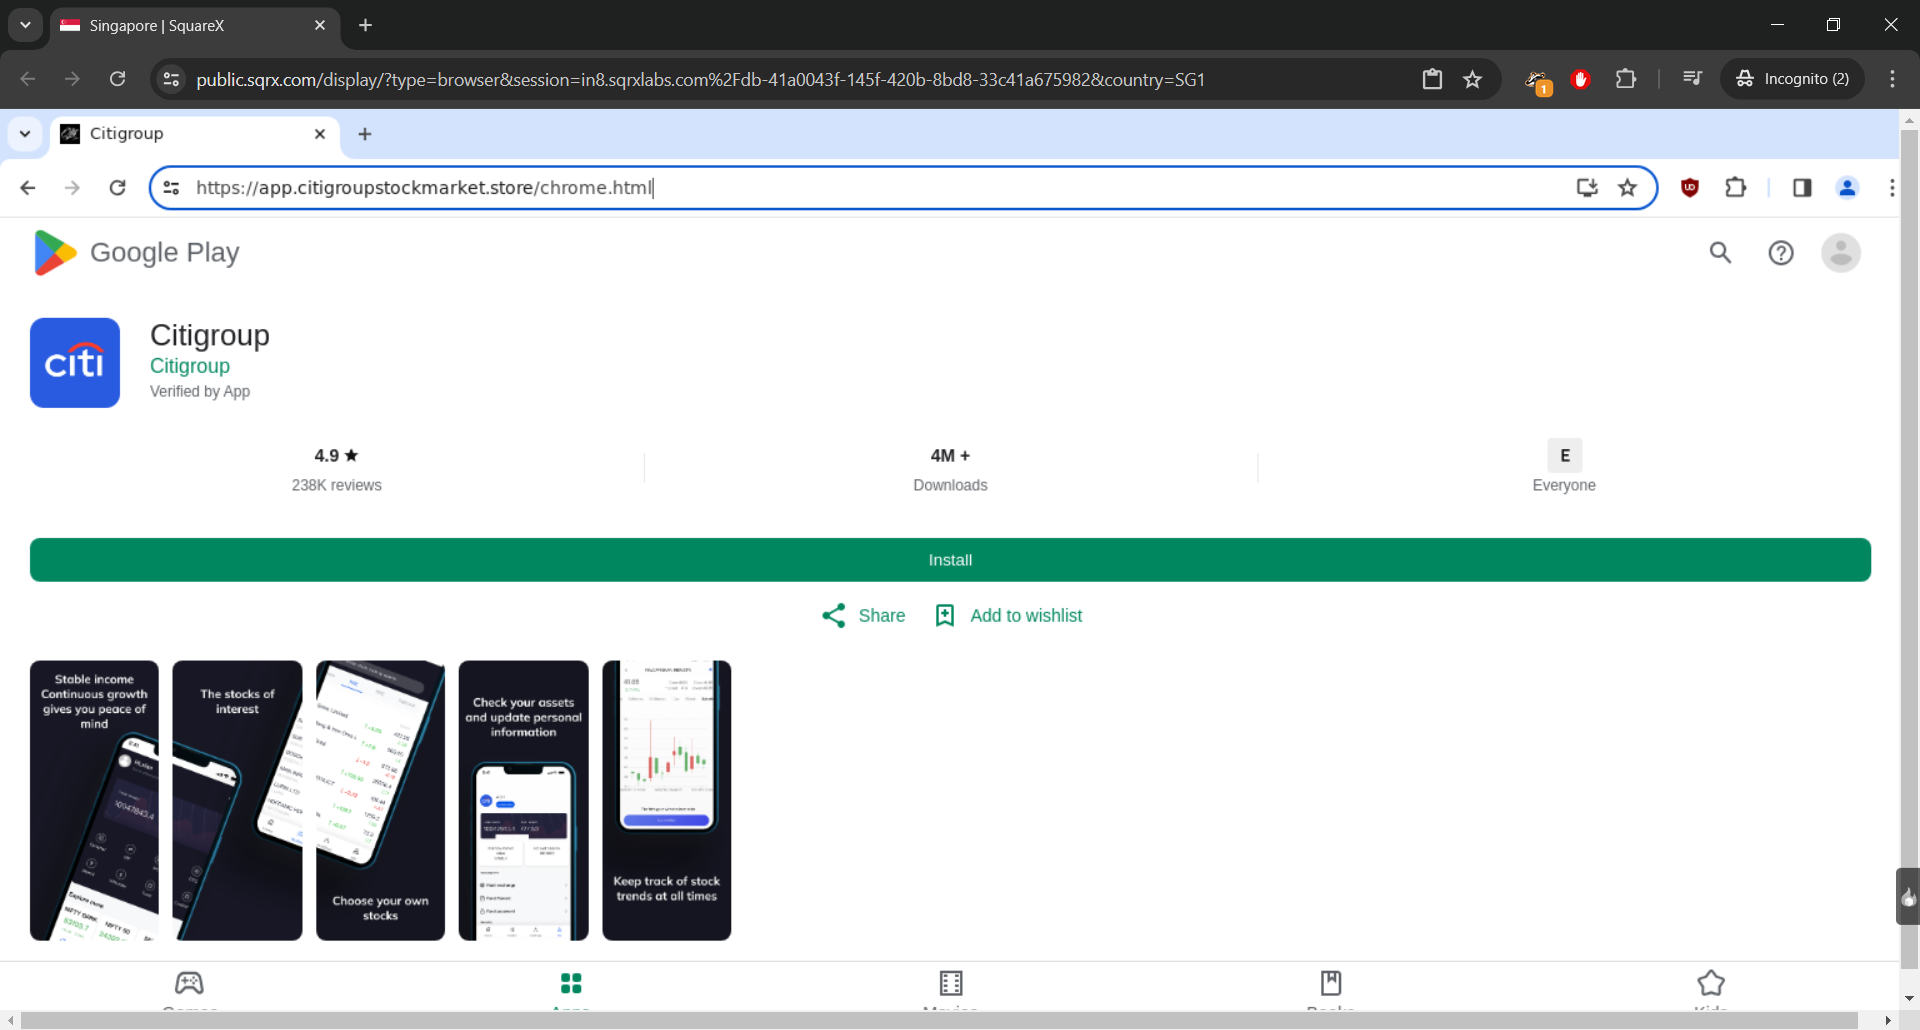
Task: Open the Movies film icon in bottom navigation
Action: (x=951, y=983)
